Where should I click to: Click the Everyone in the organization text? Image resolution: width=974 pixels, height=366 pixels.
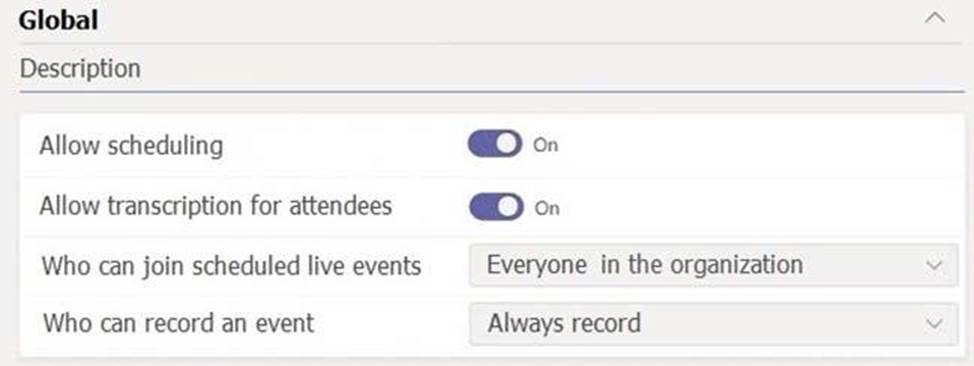[x=645, y=265]
